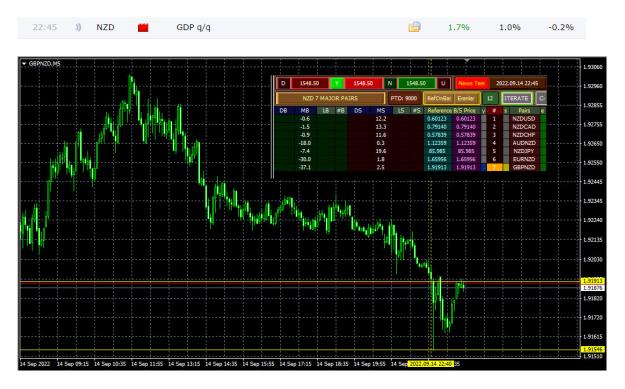The height and width of the screenshot is (389, 625).
Task: Click the D button in the panel
Action: [283, 83]
